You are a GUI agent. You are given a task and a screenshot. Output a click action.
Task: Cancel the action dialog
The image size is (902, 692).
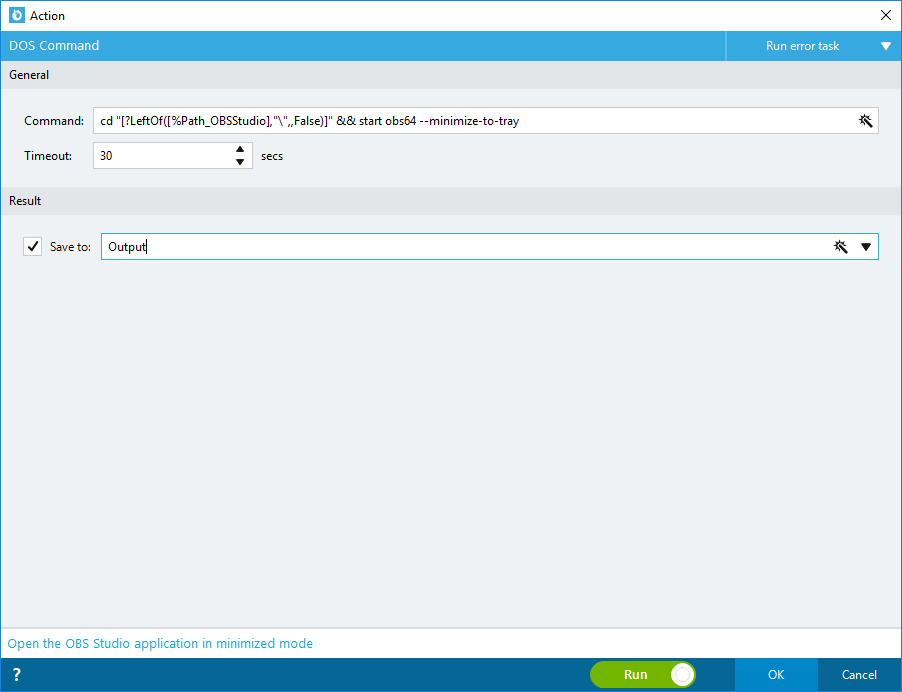[x=859, y=675]
